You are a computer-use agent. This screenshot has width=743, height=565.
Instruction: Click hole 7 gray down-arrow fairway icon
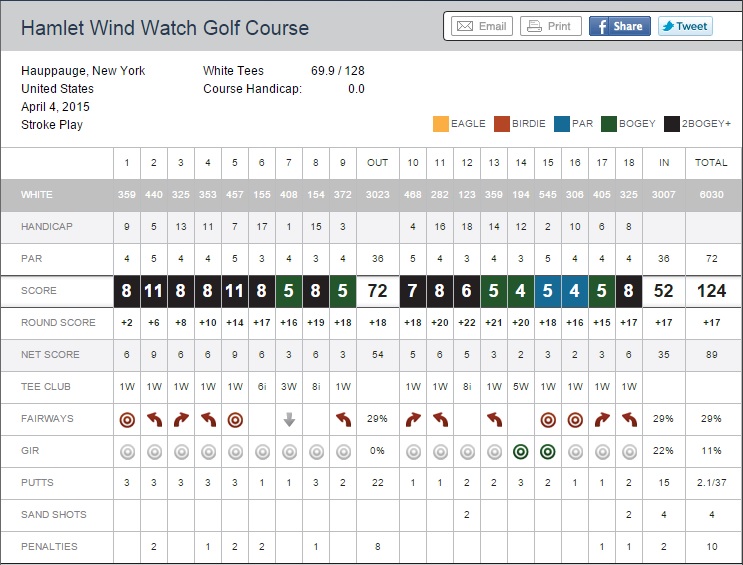click(289, 420)
